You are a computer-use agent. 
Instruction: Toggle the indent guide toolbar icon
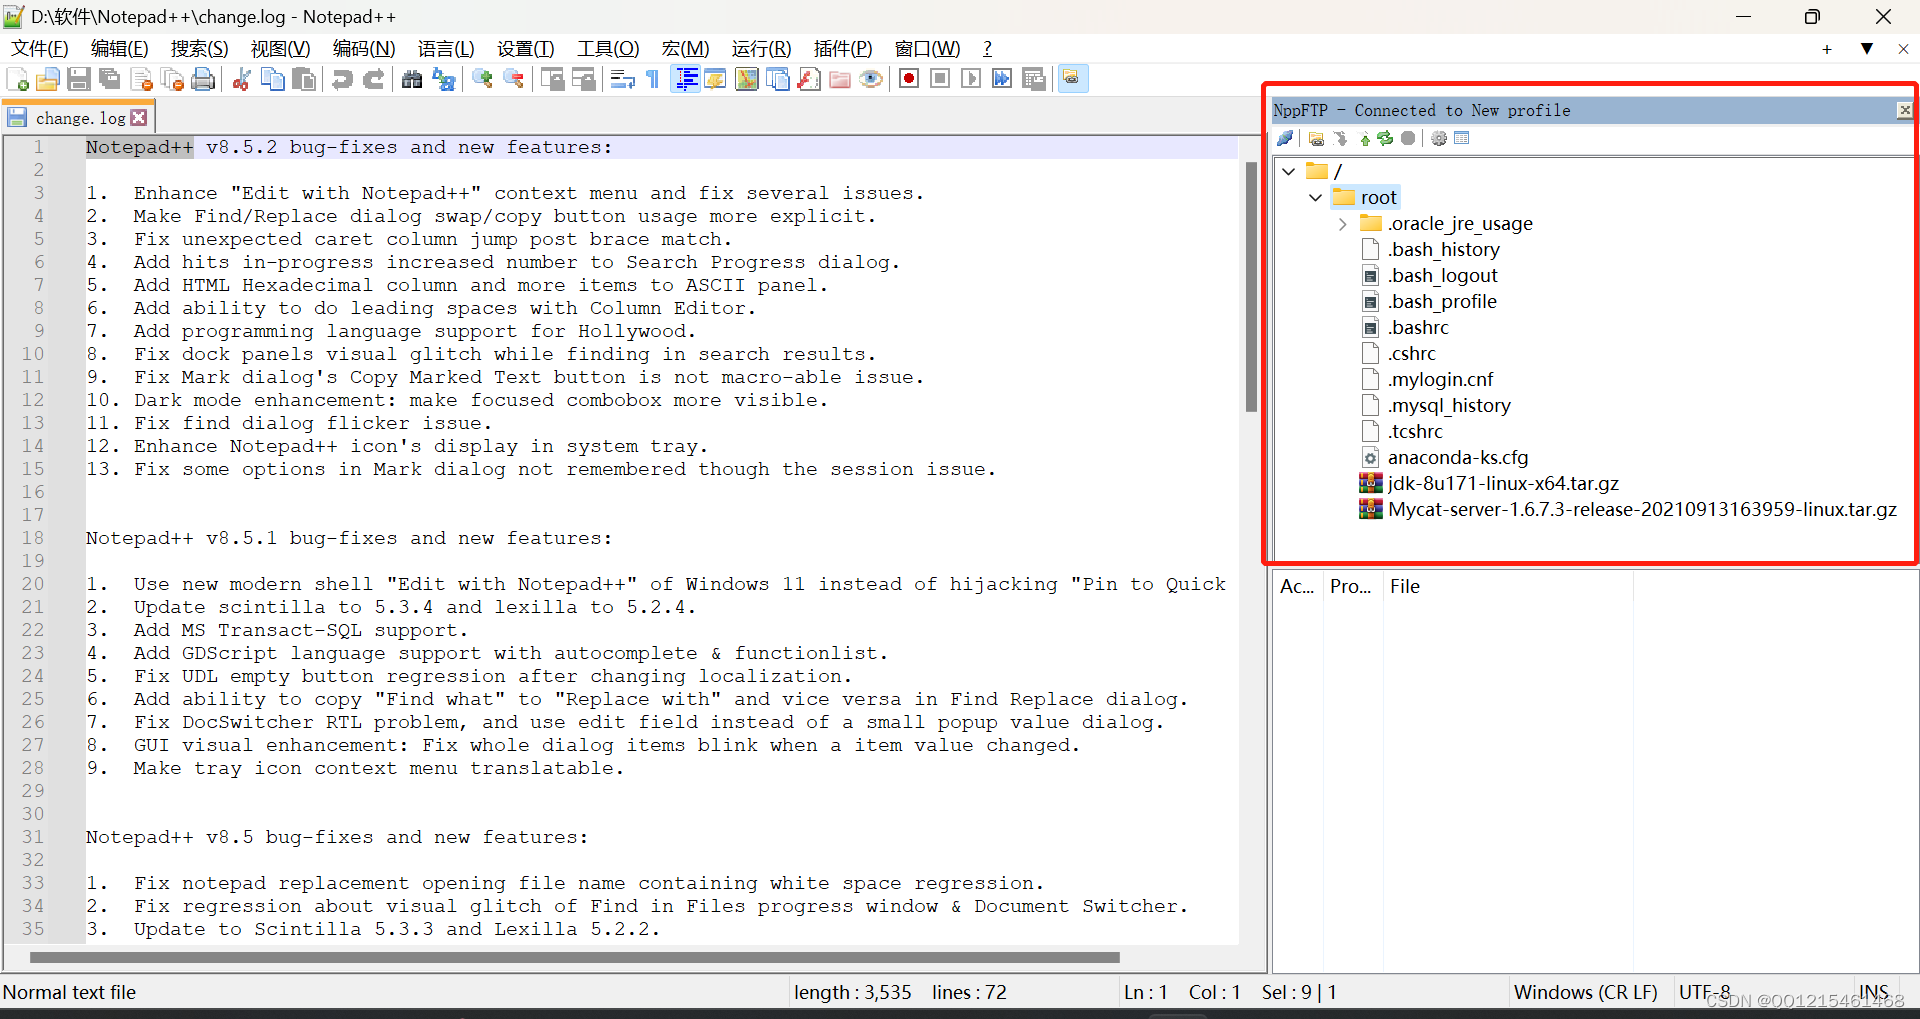tap(686, 79)
